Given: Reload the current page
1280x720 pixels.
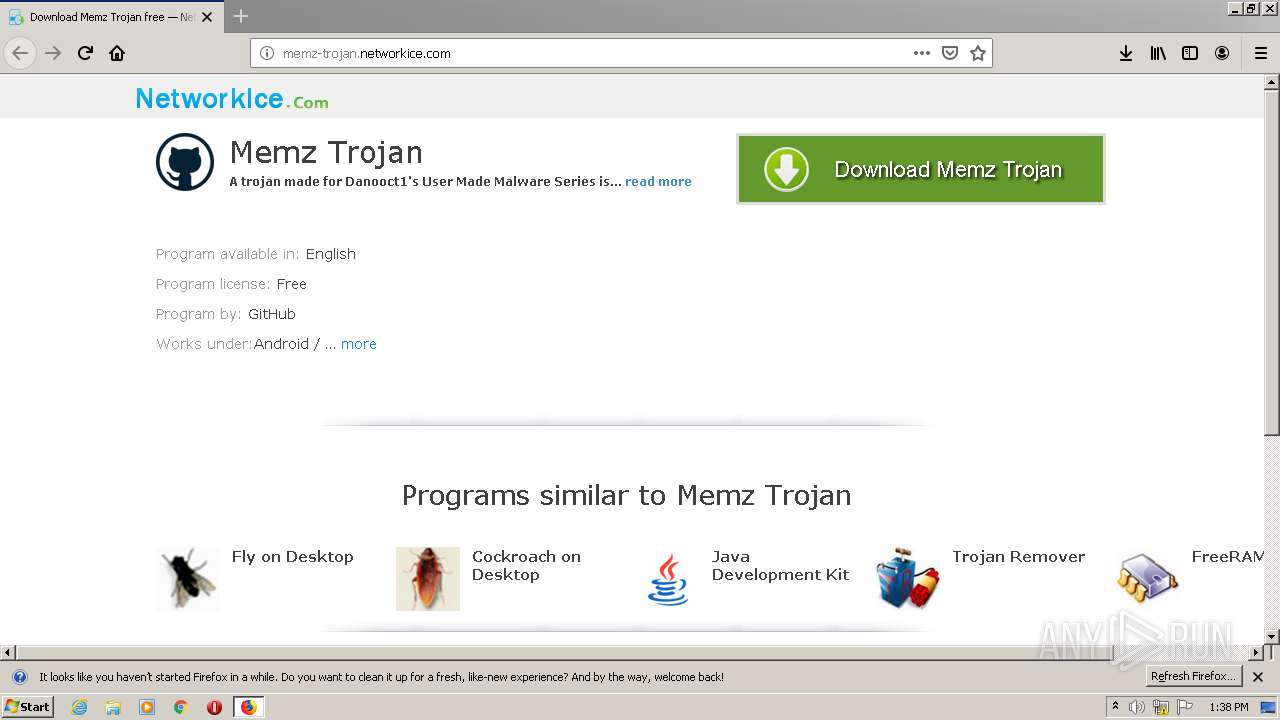Looking at the screenshot, I should [x=85, y=53].
